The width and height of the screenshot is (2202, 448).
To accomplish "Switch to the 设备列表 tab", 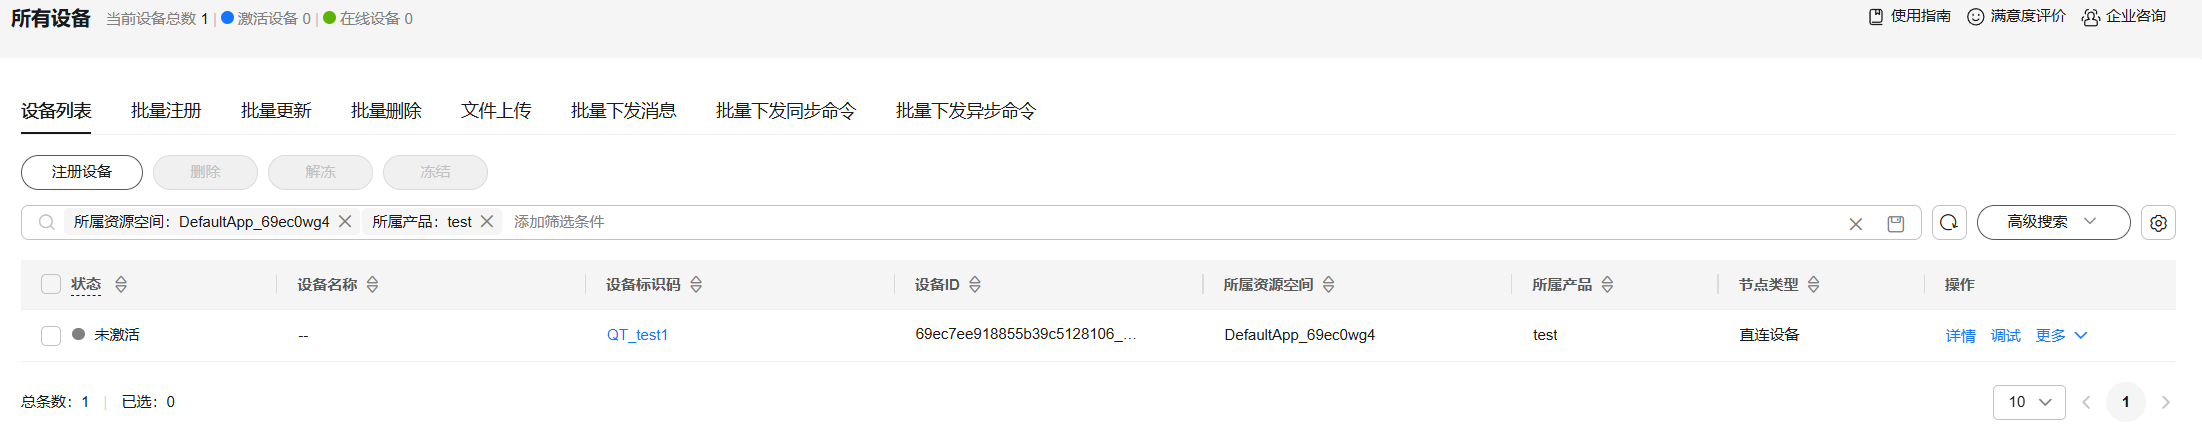I will pos(56,111).
